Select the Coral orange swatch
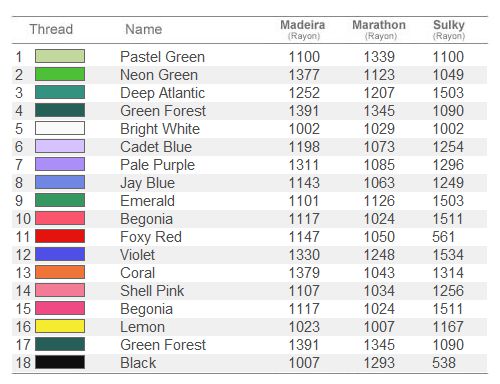Viewport: 500px width, 384px height. (60, 272)
